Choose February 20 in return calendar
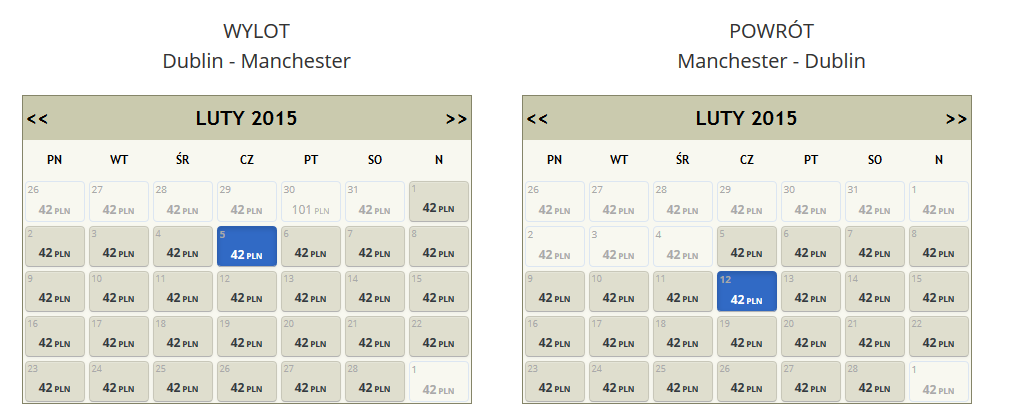The width and height of the screenshot is (1014, 417). point(811,336)
